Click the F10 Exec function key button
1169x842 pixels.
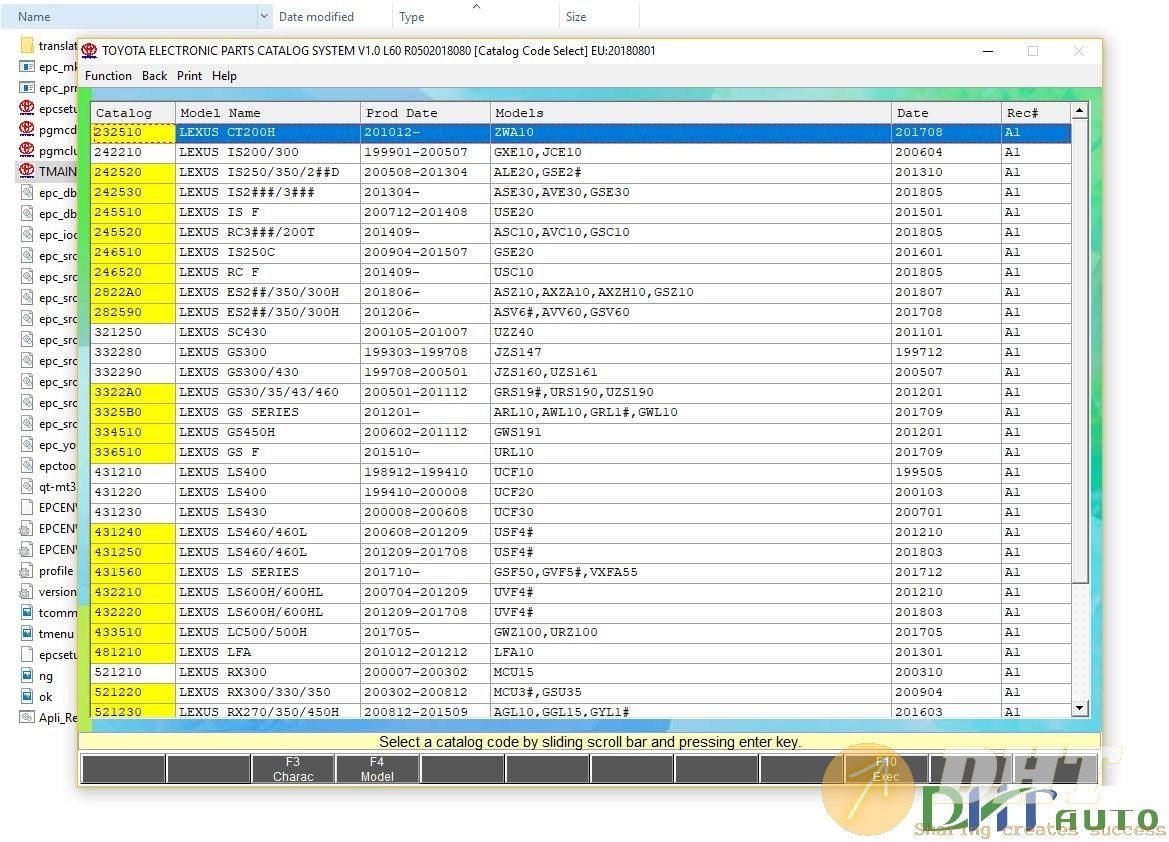coord(886,769)
